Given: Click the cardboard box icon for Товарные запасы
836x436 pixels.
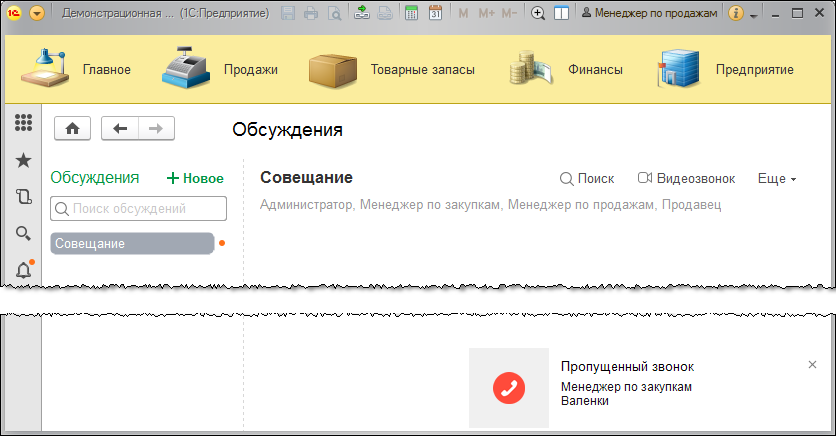Looking at the screenshot, I should pyautogui.click(x=333, y=70).
